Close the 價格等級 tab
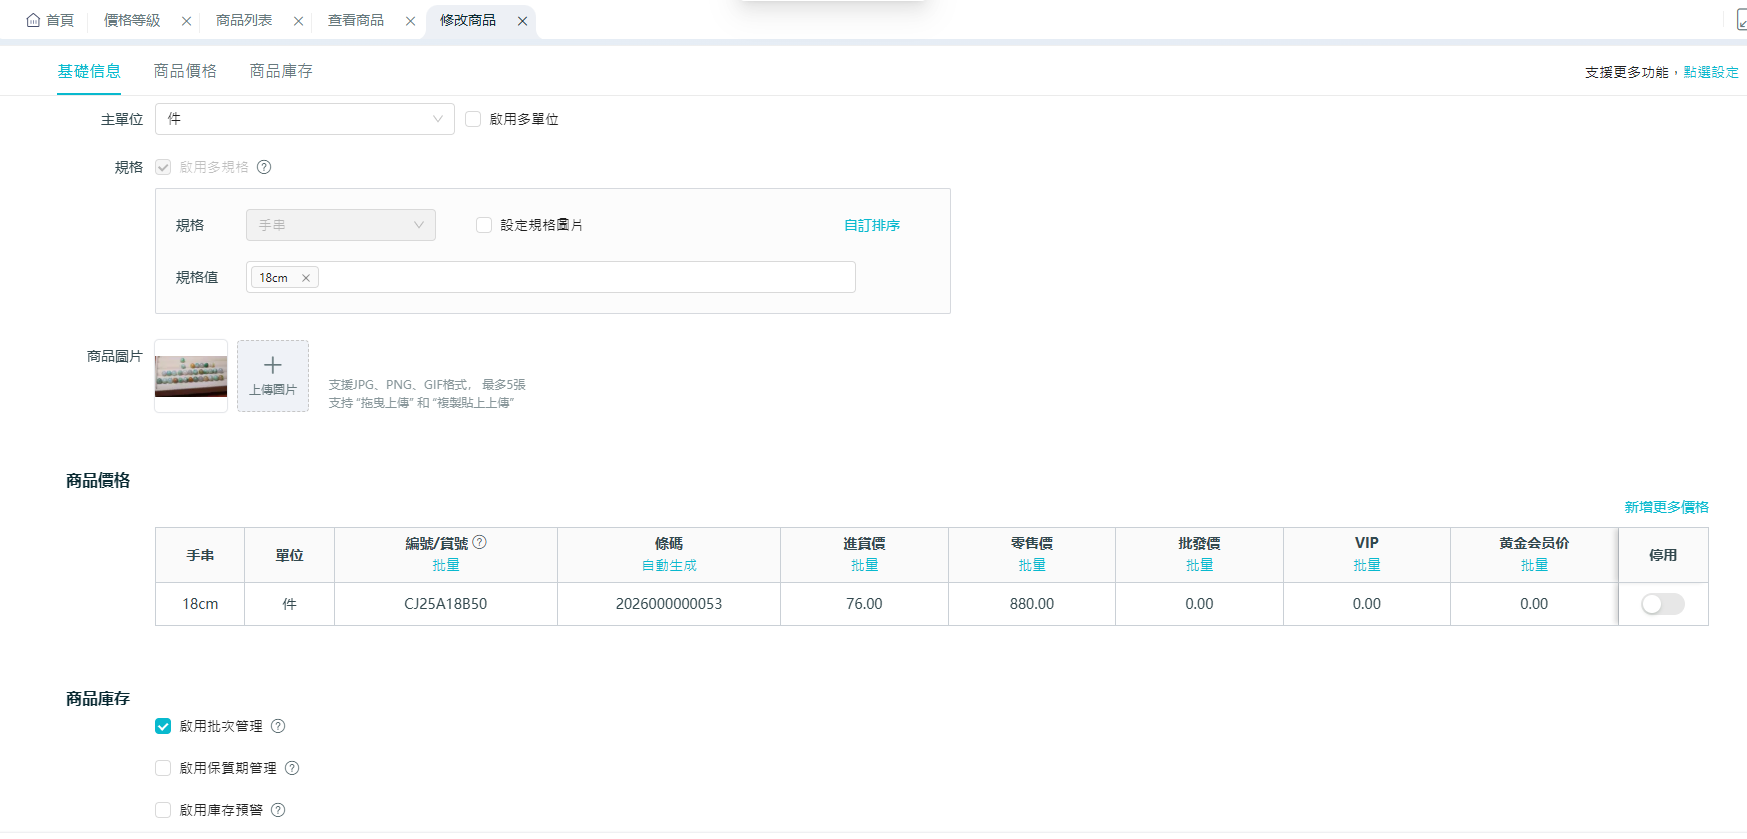The height and width of the screenshot is (839, 1747). click(186, 21)
